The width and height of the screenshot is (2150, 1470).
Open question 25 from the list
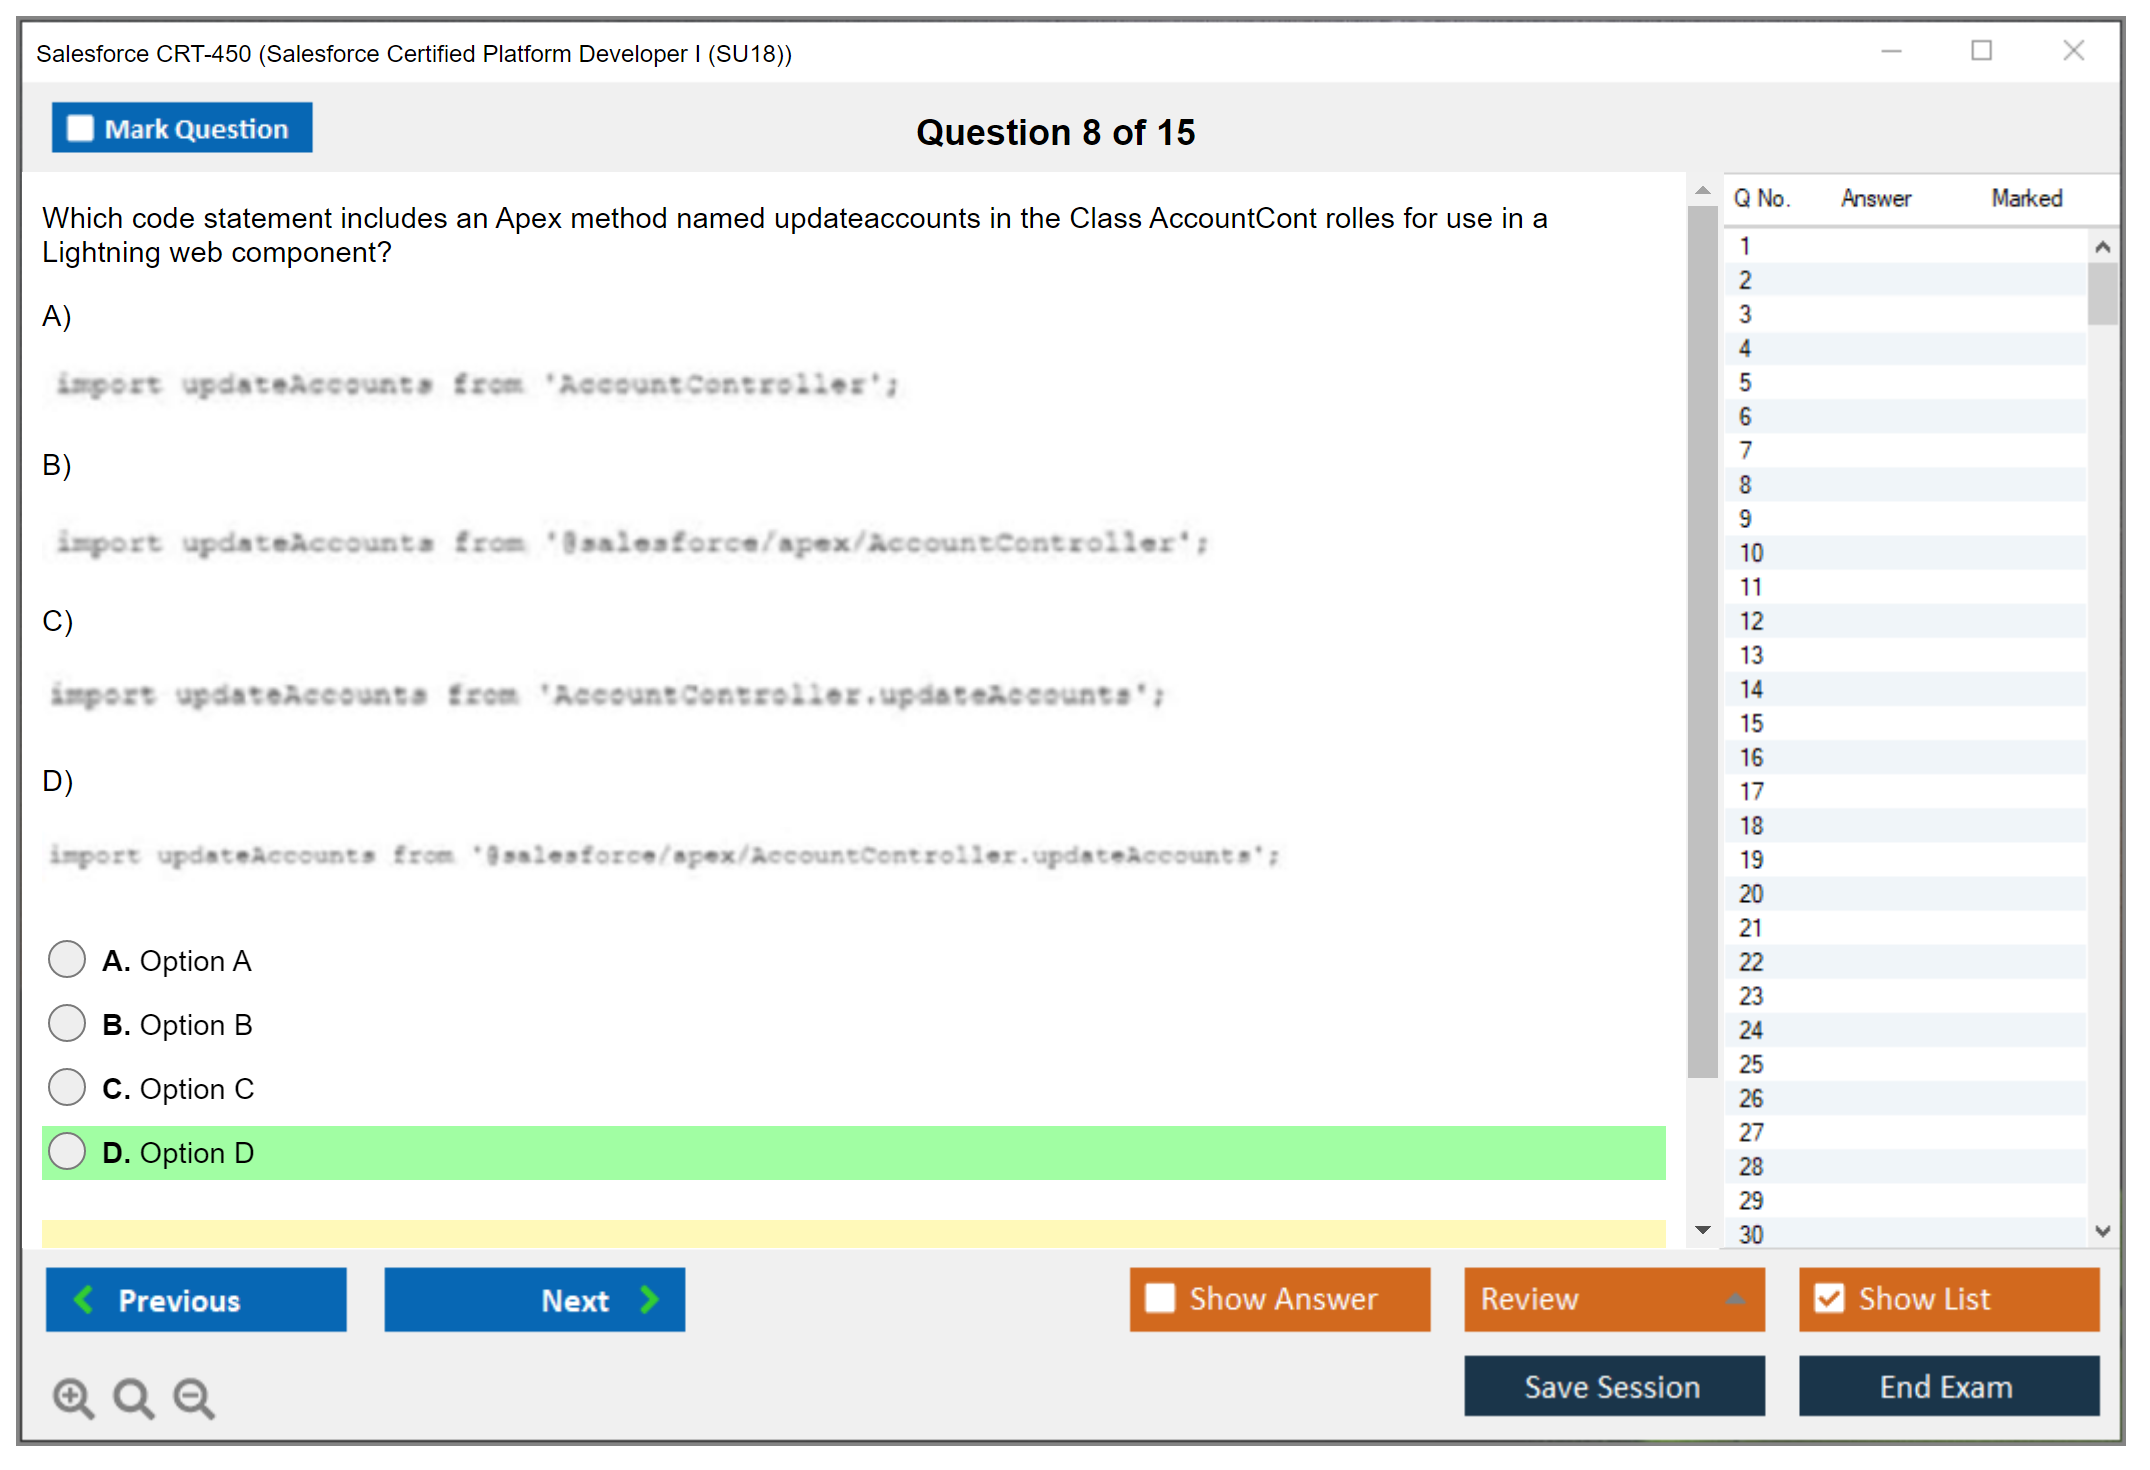pos(1751,1064)
